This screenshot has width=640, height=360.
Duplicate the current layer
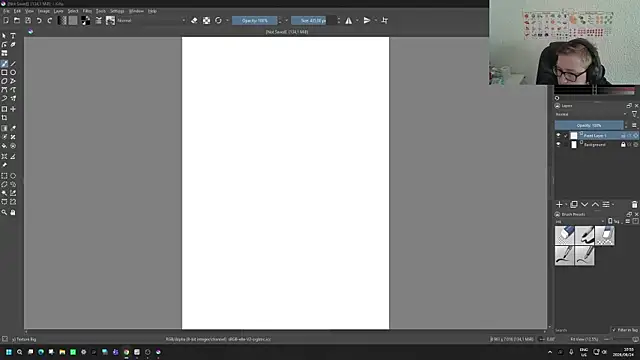point(574,204)
